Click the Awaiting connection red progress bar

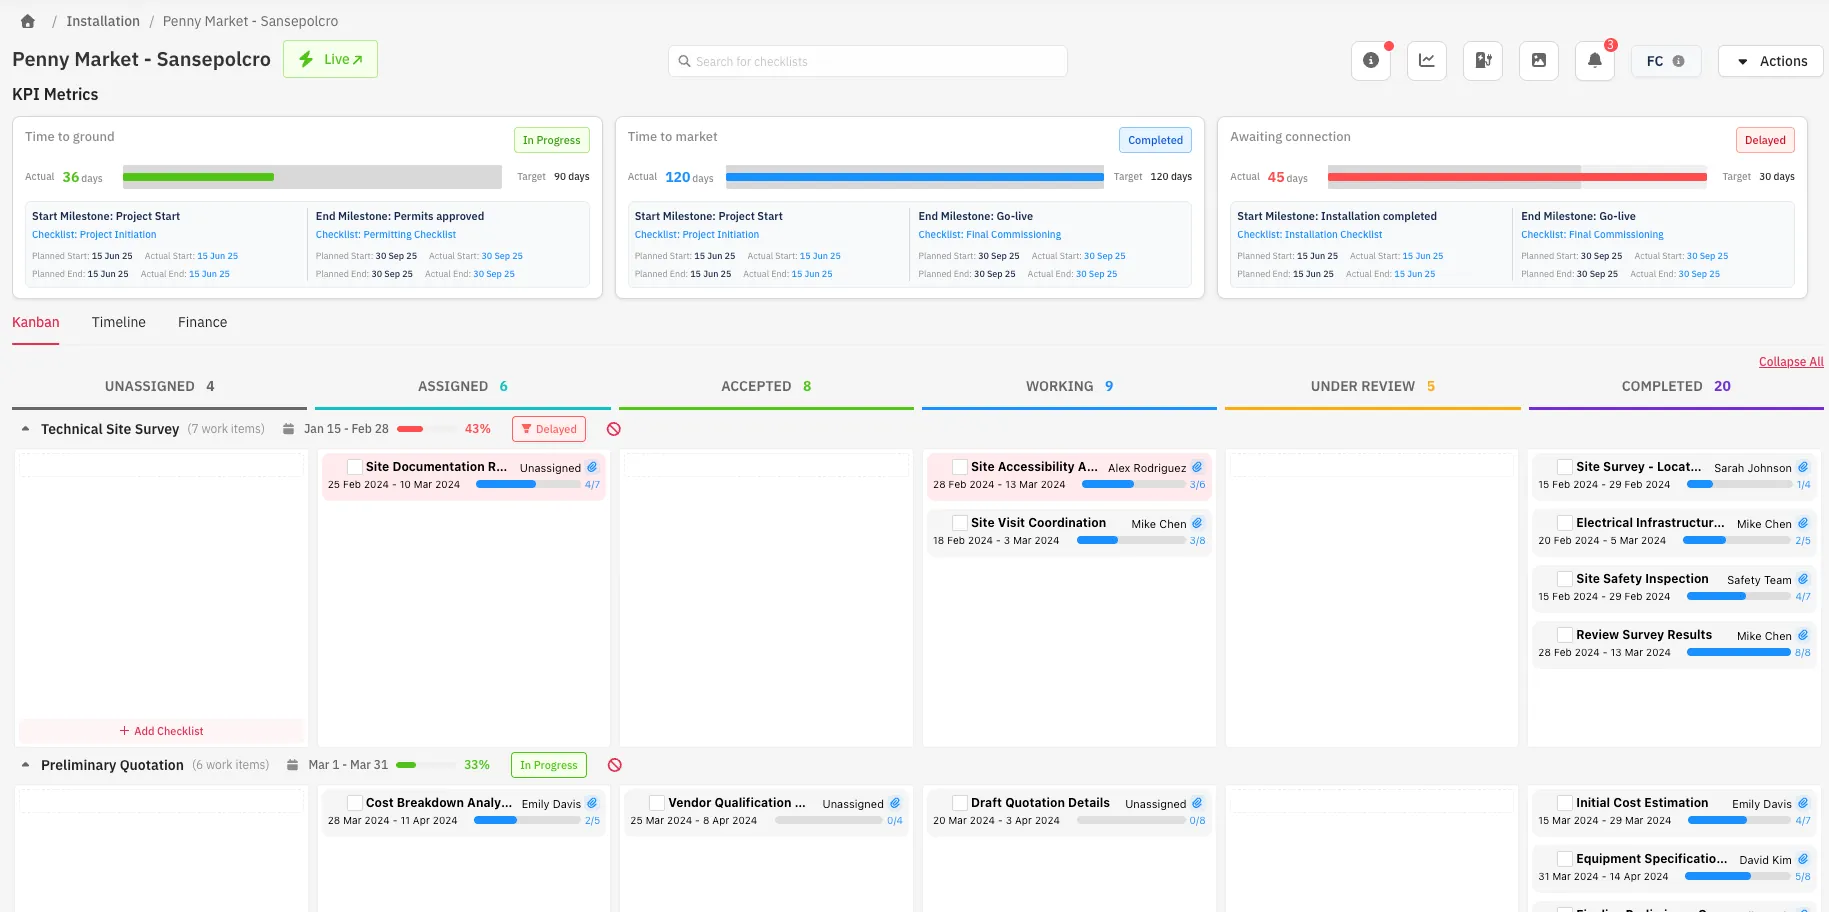click(x=1517, y=177)
